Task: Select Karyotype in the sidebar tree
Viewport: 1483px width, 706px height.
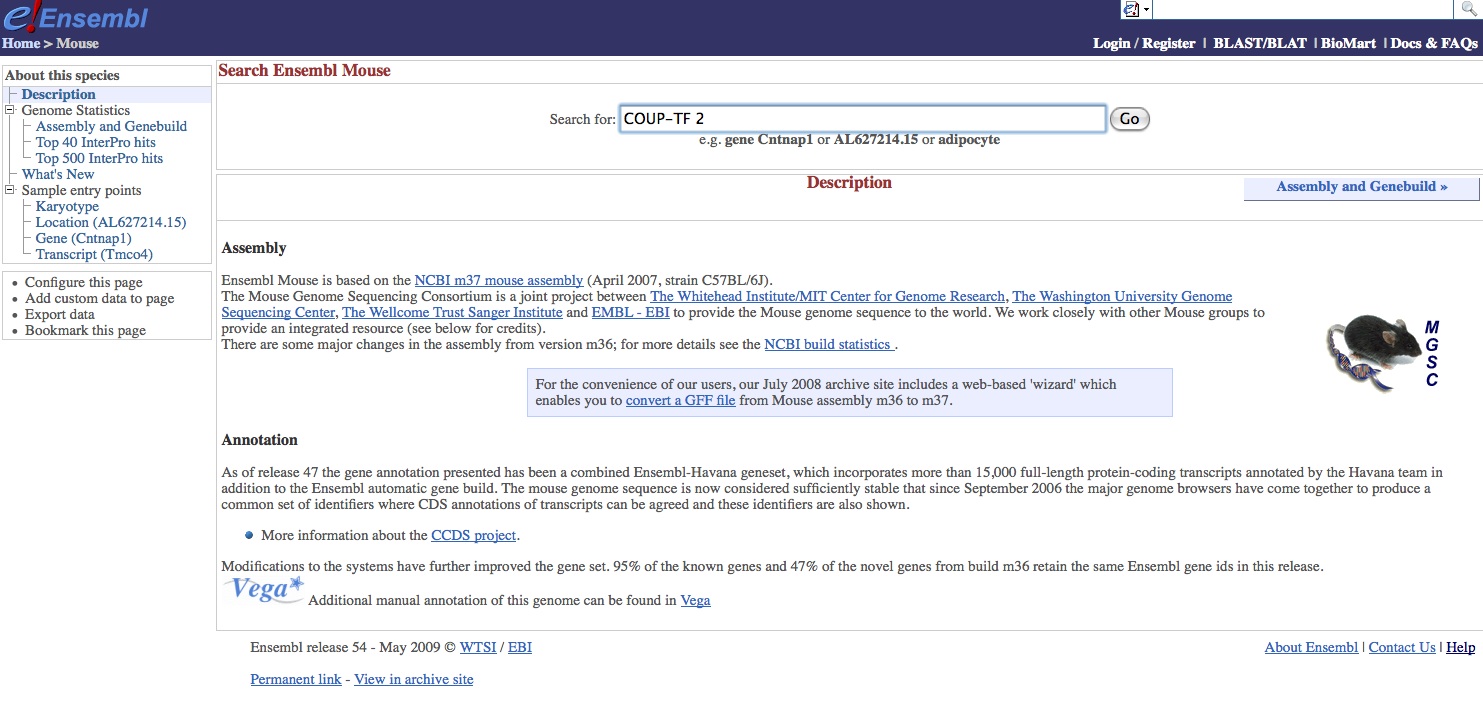Action: point(67,207)
